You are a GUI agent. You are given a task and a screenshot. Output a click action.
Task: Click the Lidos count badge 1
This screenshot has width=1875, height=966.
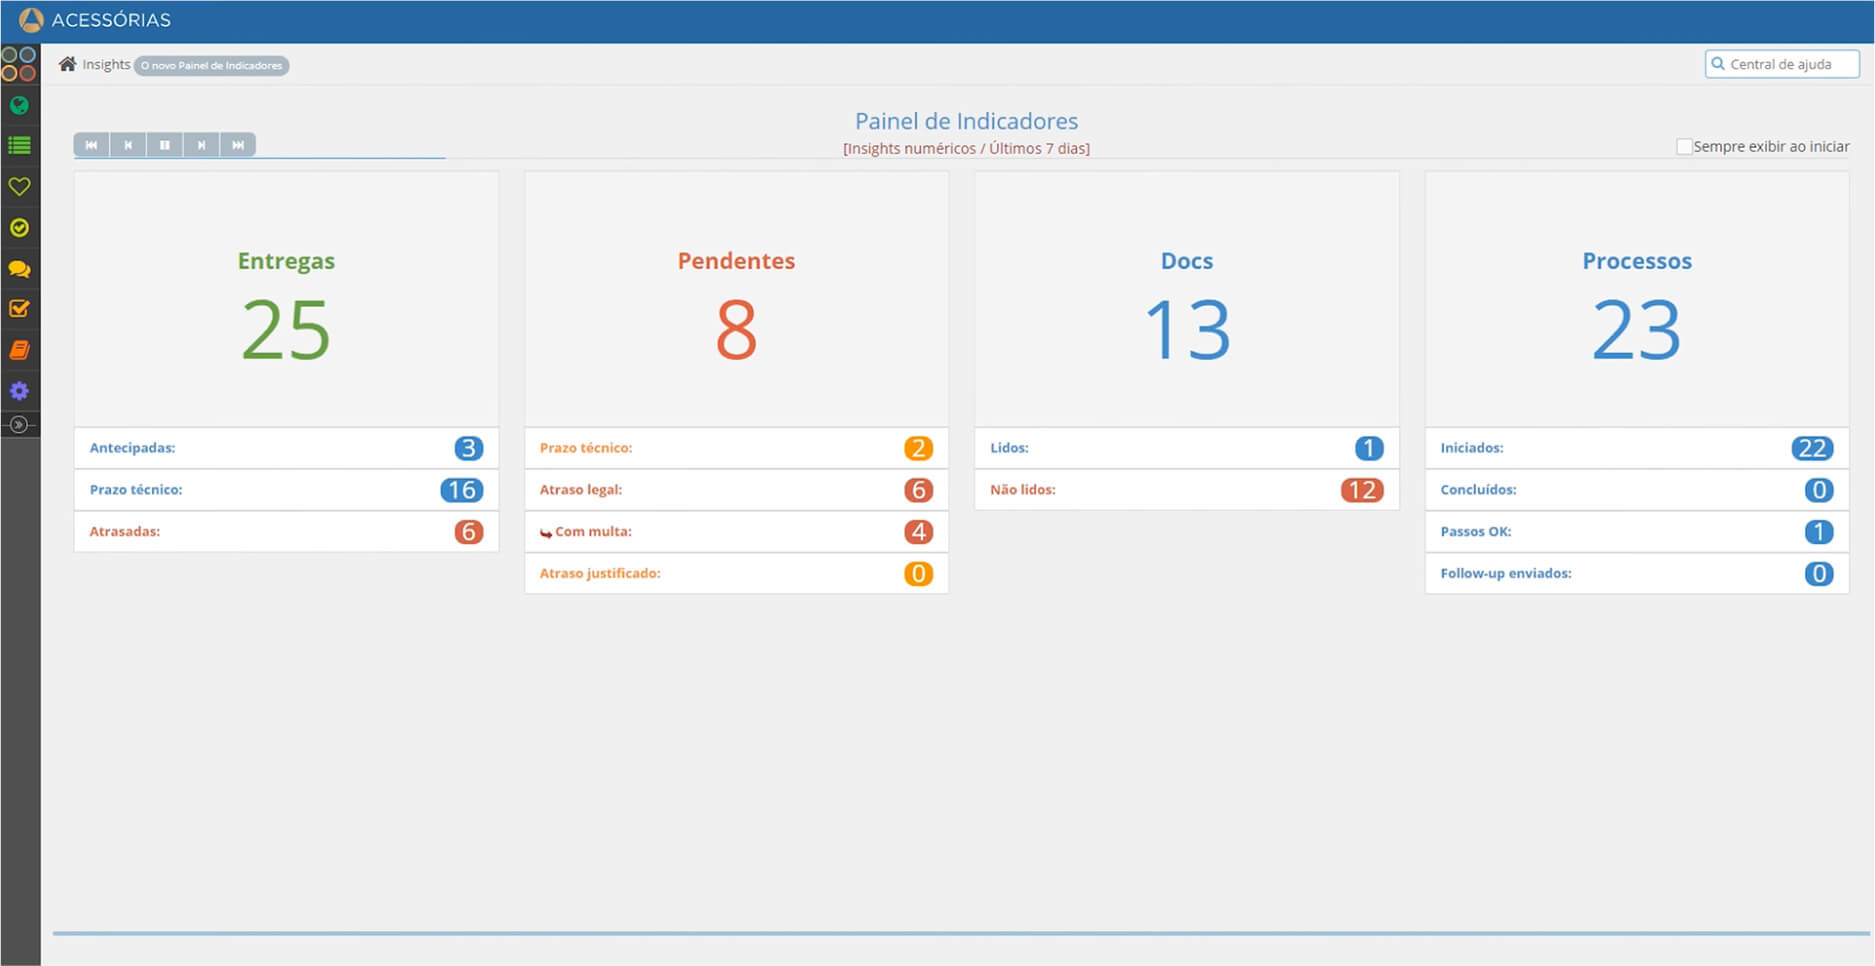click(x=1369, y=448)
